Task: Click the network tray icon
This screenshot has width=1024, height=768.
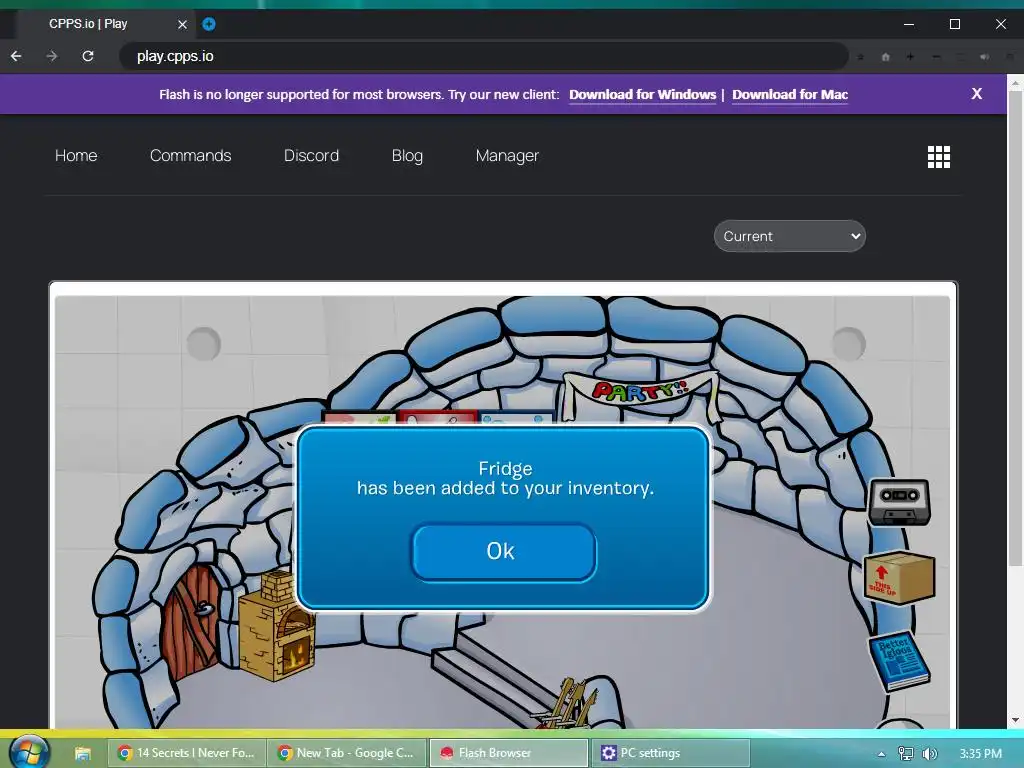Action: [906, 754]
